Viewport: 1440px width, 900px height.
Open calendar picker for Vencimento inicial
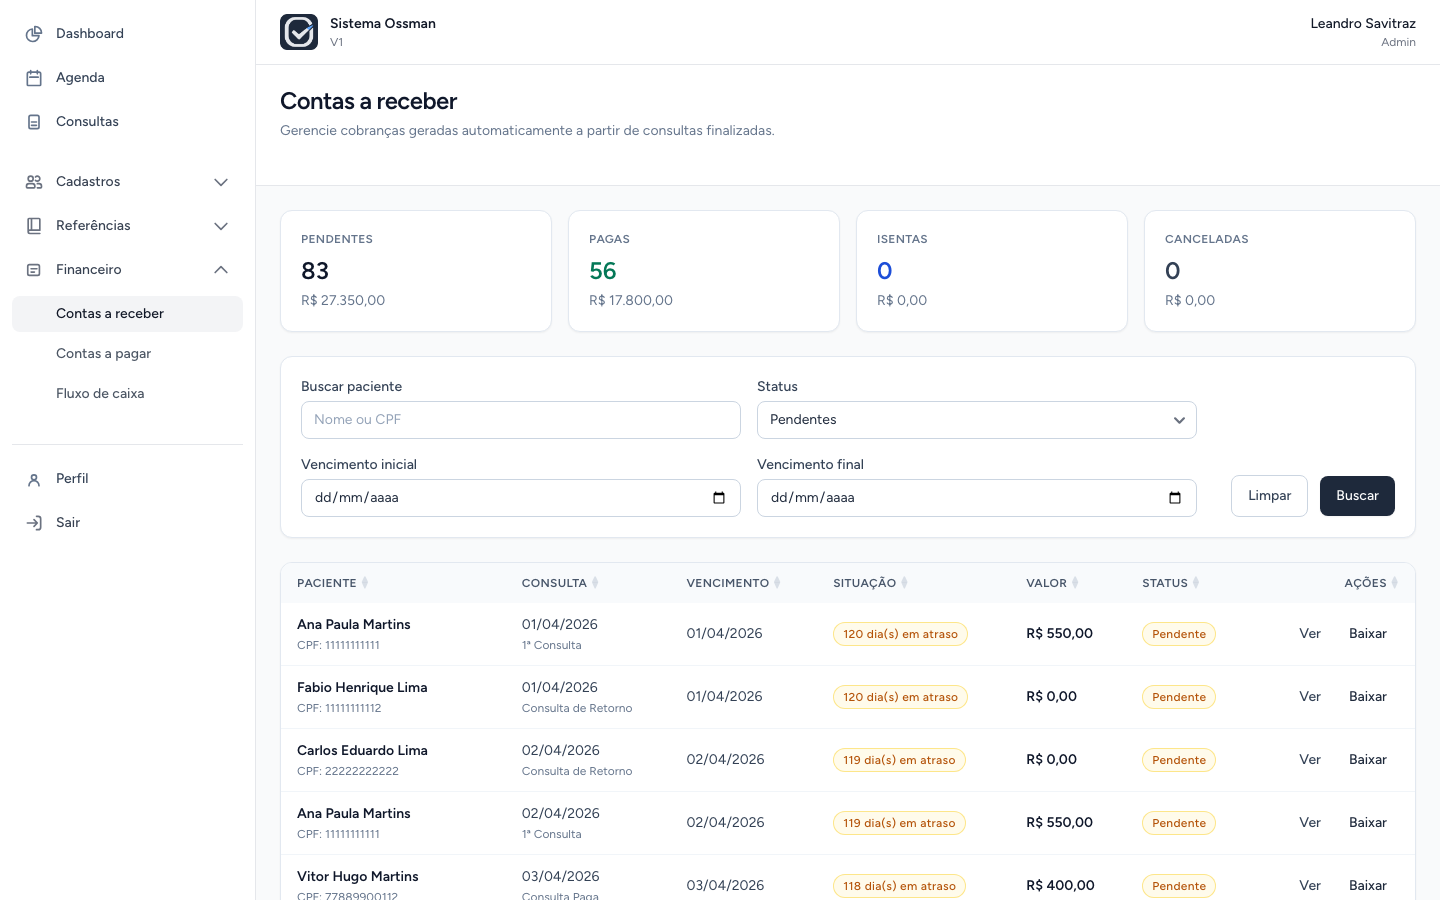(719, 498)
